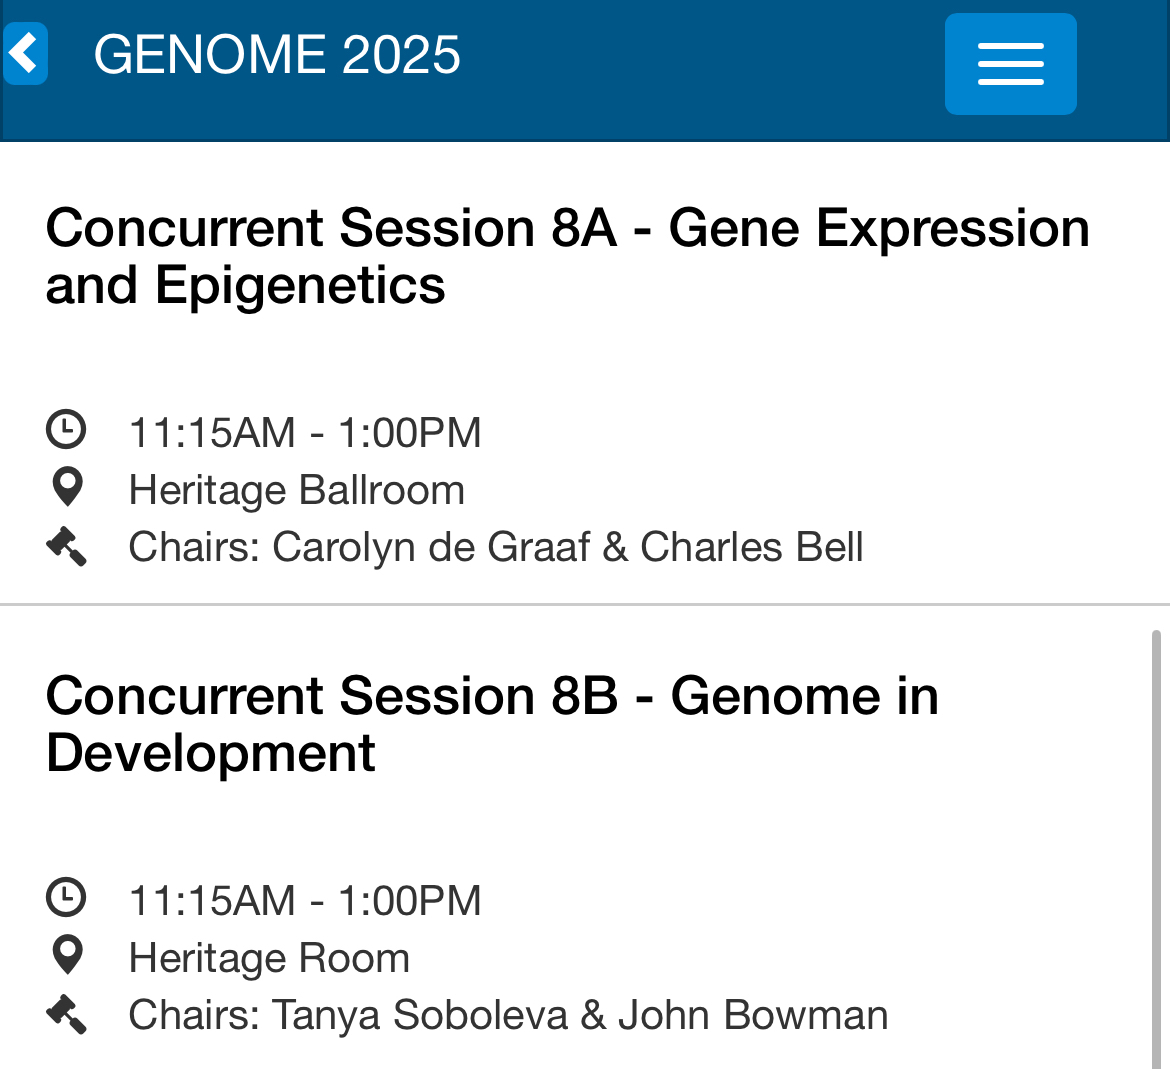Select the Heritage Room location text
The image size is (1170, 1069).
coord(269,958)
